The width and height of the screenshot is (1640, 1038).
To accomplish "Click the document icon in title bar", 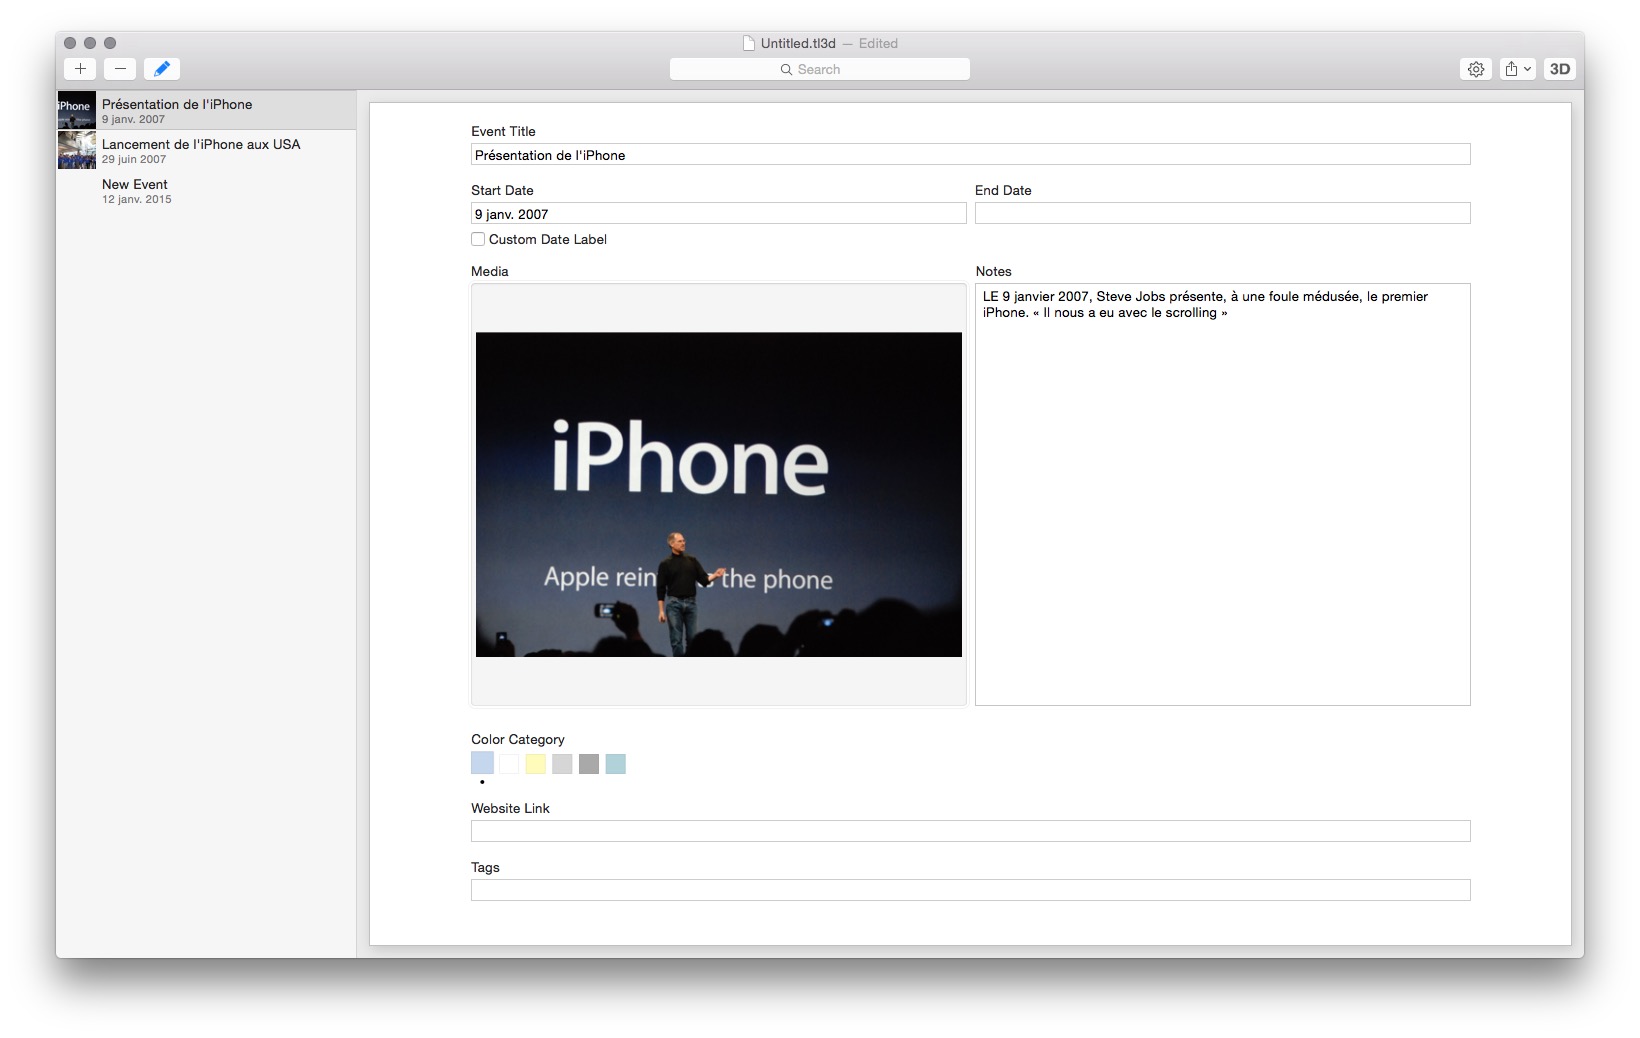I will point(748,43).
